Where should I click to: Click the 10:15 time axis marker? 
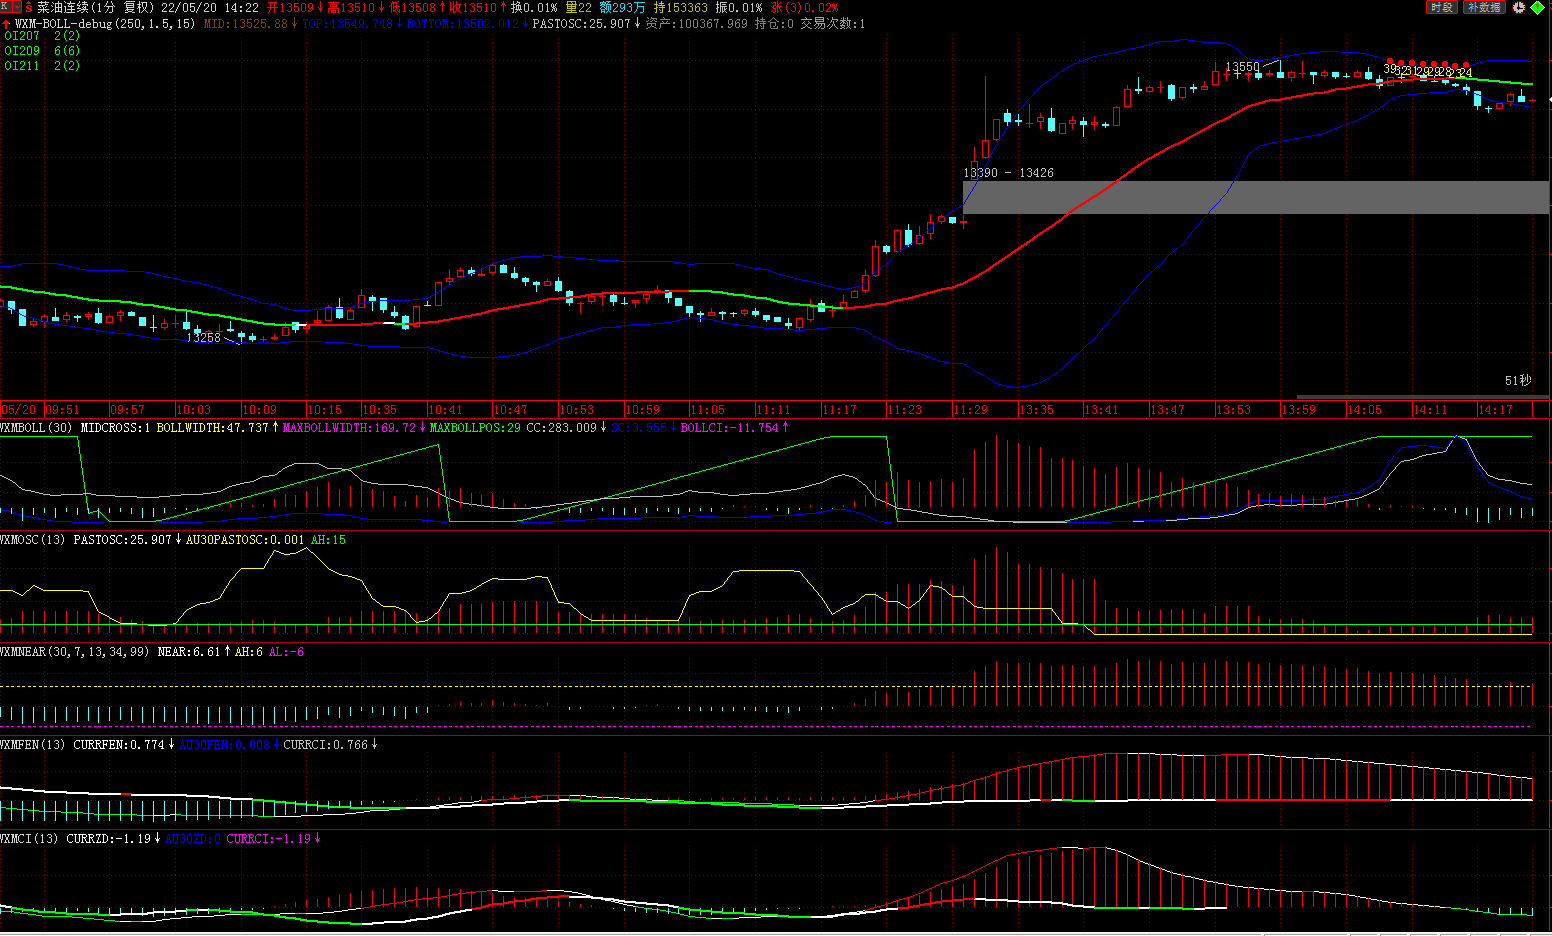click(x=325, y=410)
